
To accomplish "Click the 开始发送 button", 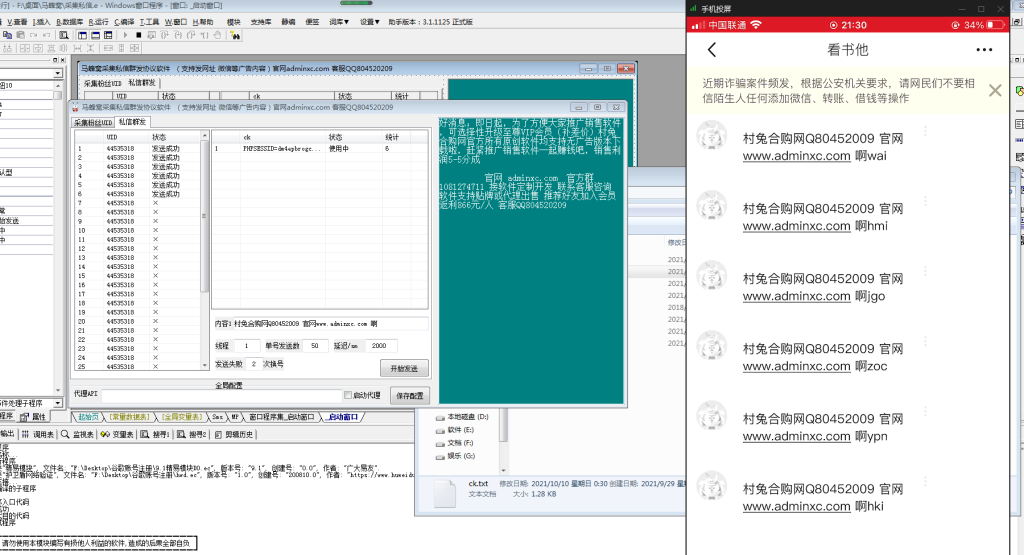I will click(x=402, y=368).
